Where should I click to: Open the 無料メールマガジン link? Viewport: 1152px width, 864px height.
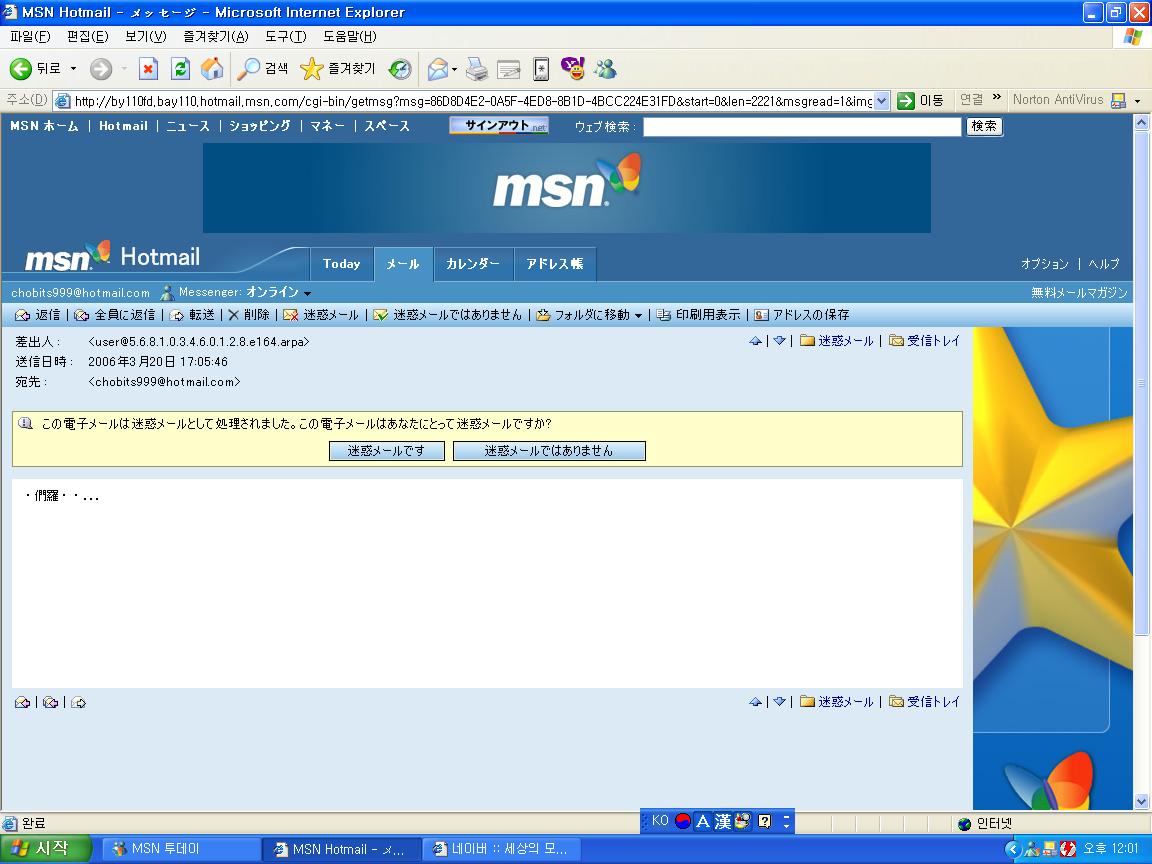[1079, 292]
